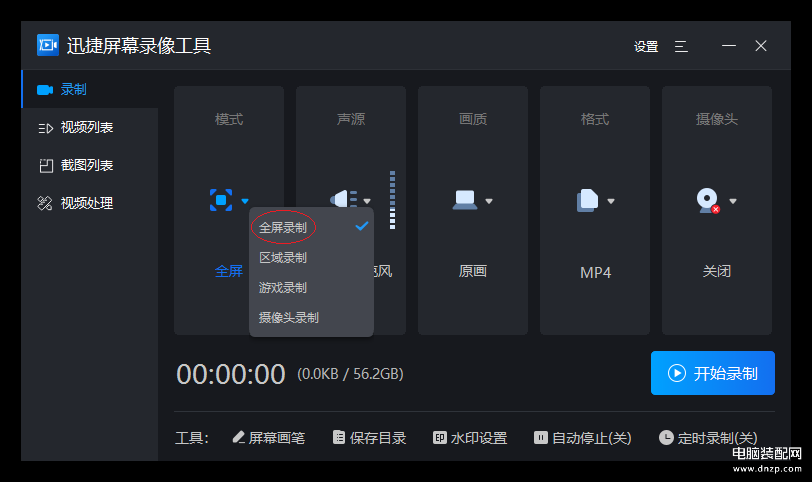Click the webcam icon
The image size is (812, 482).
tap(708, 201)
